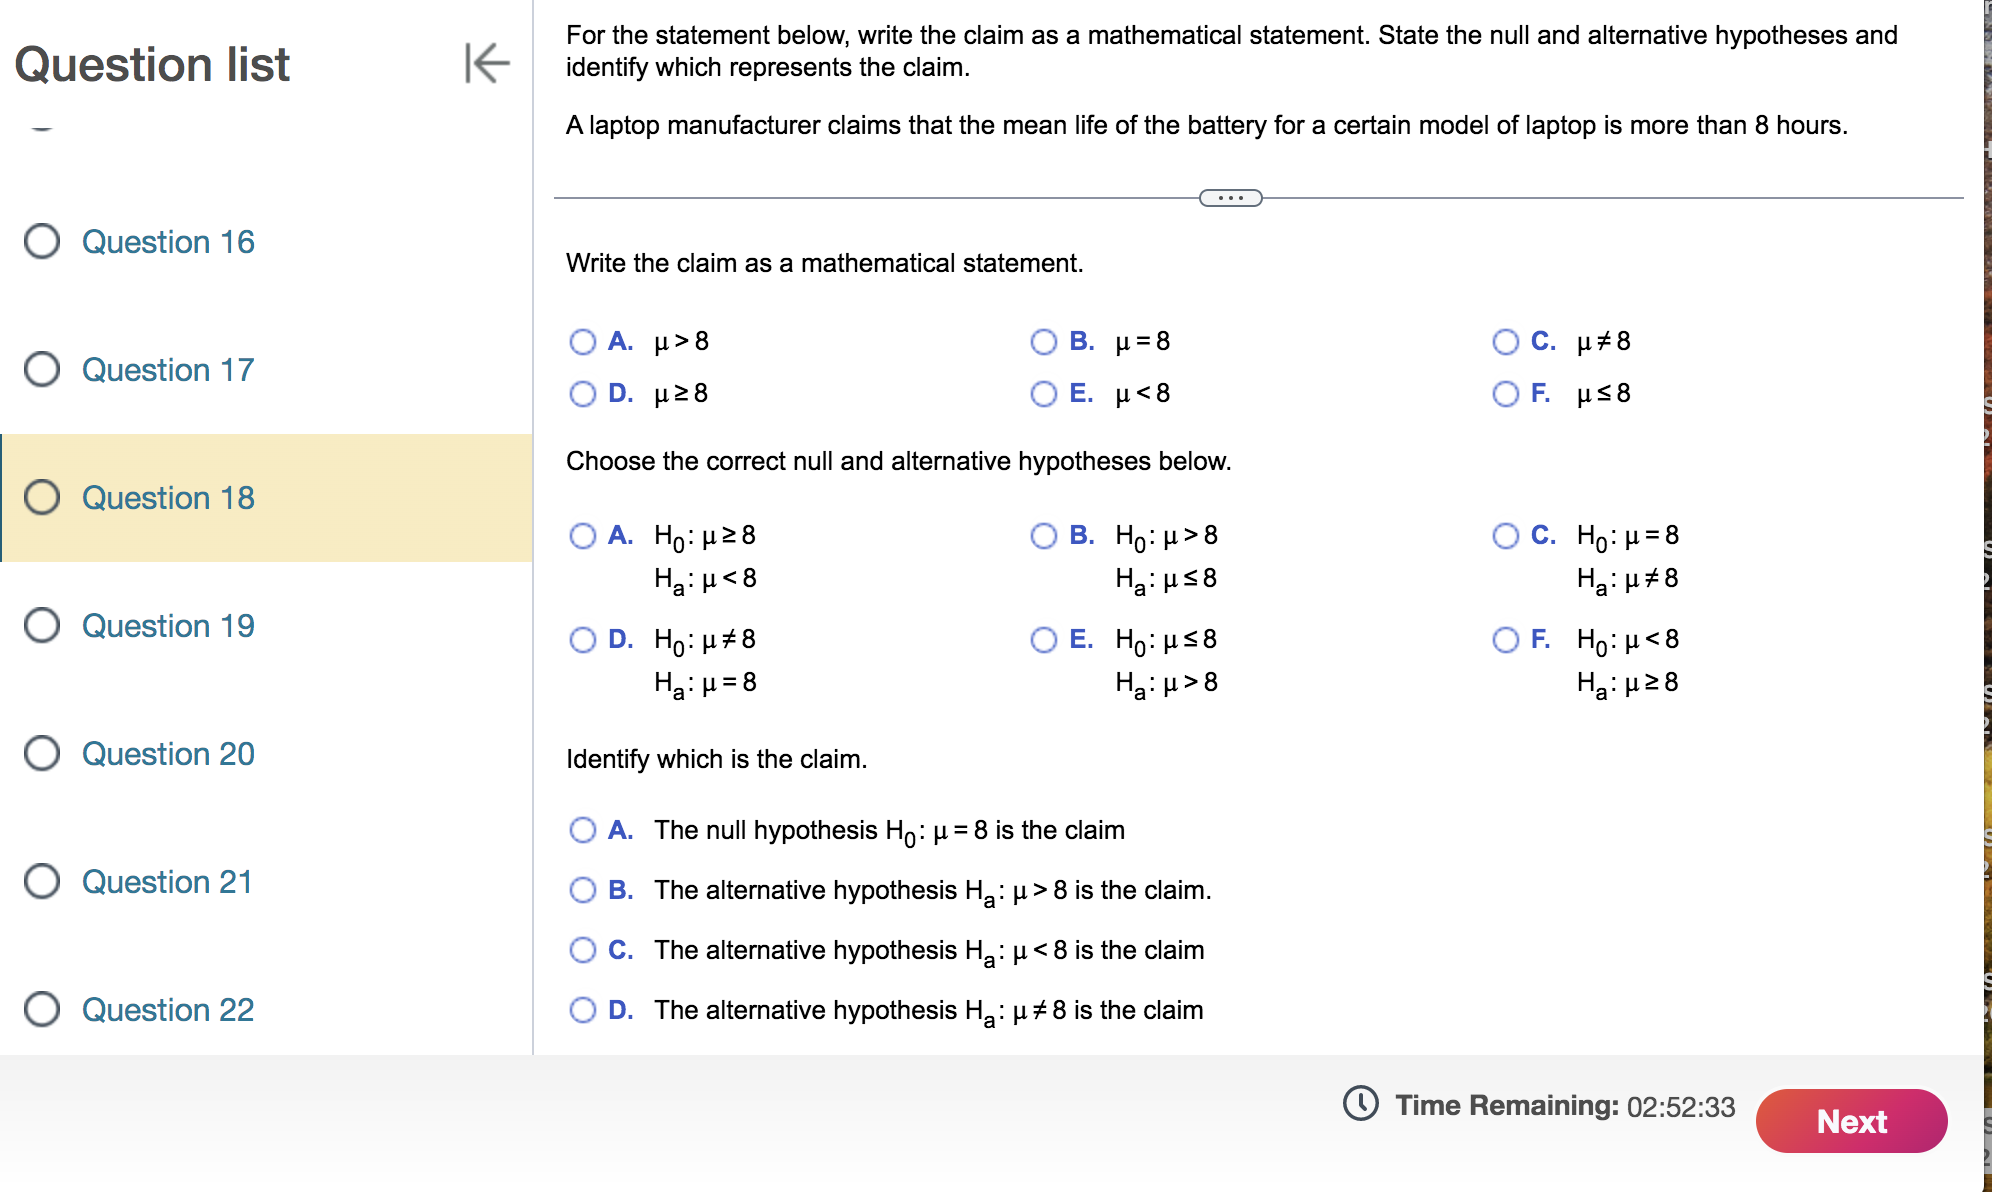Image resolution: width=1992 pixels, height=1192 pixels.
Task: Choose claim option D: μ ≠ 8 claim
Action: (583, 1010)
